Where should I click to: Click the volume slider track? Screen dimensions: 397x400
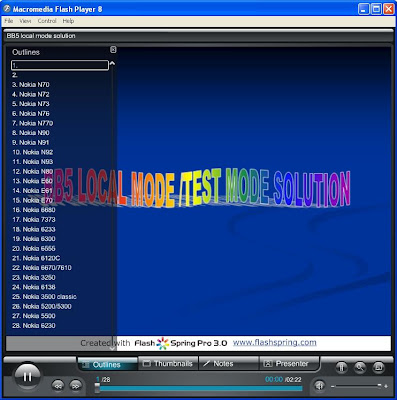[x=357, y=386]
